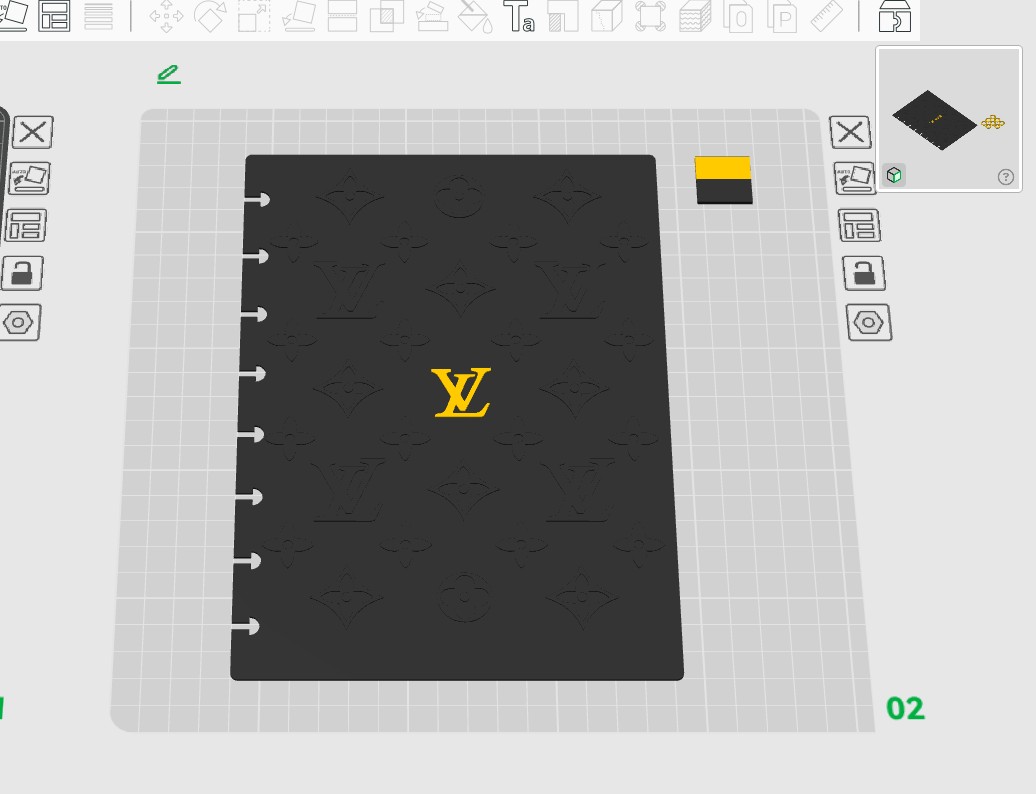This screenshot has height=794, width=1036.
Task: Click the square with corner circles tool
Action: (x=650, y=16)
